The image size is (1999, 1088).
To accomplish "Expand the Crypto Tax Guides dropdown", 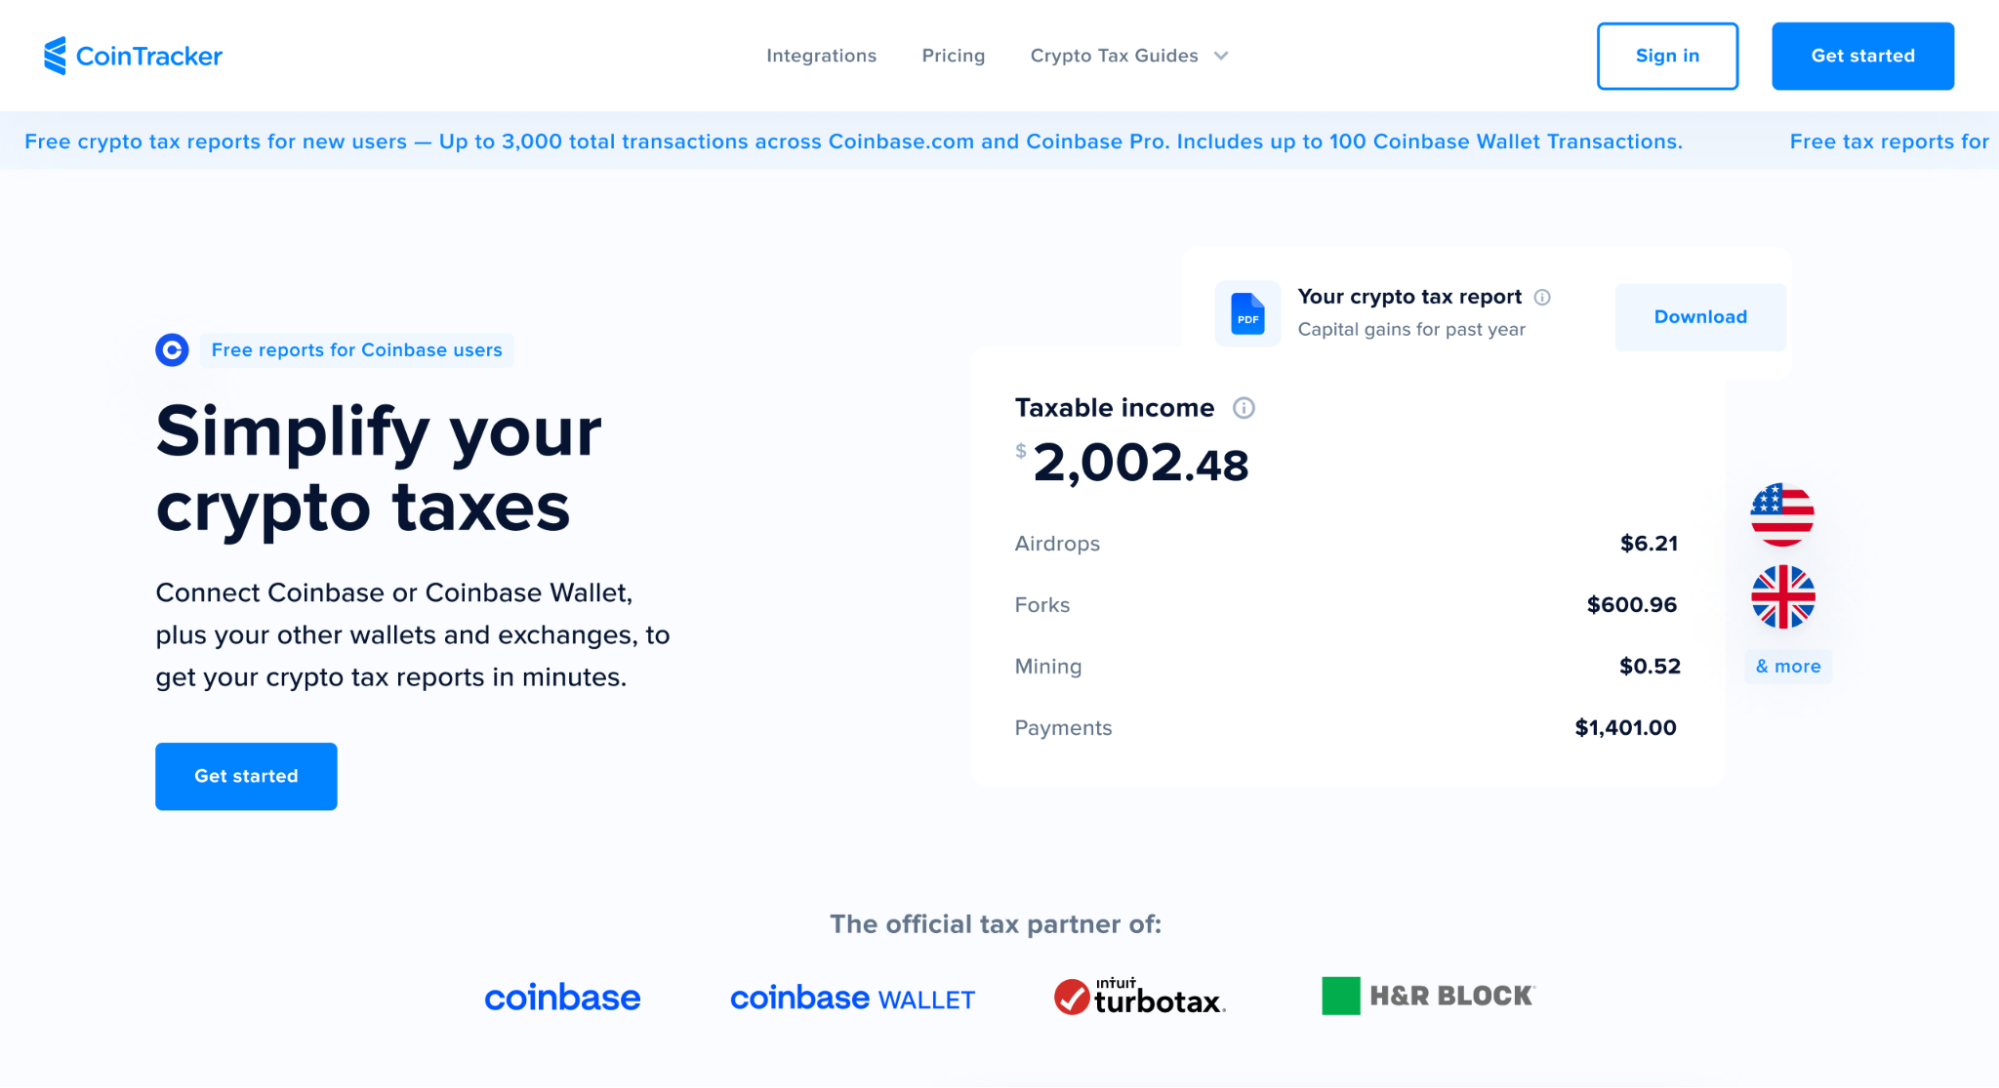I will tap(1131, 55).
